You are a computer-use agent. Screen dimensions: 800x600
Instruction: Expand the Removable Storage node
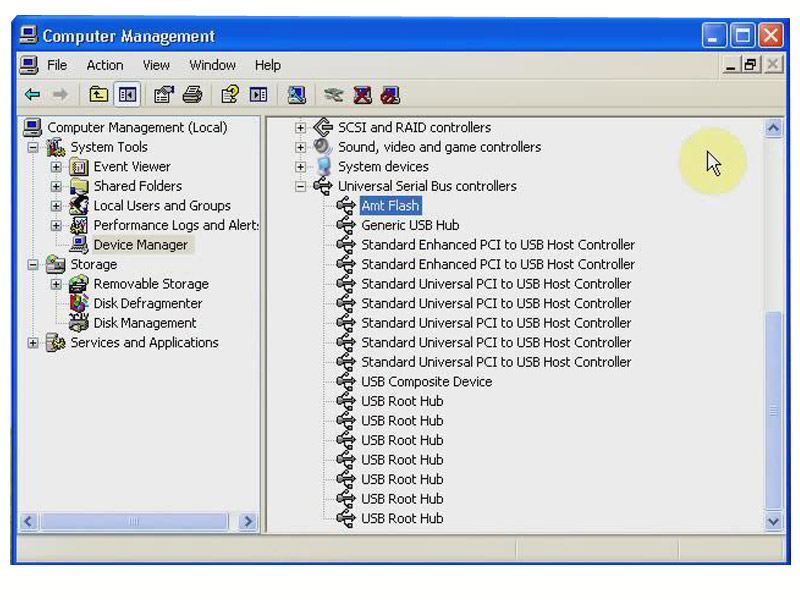coord(56,284)
